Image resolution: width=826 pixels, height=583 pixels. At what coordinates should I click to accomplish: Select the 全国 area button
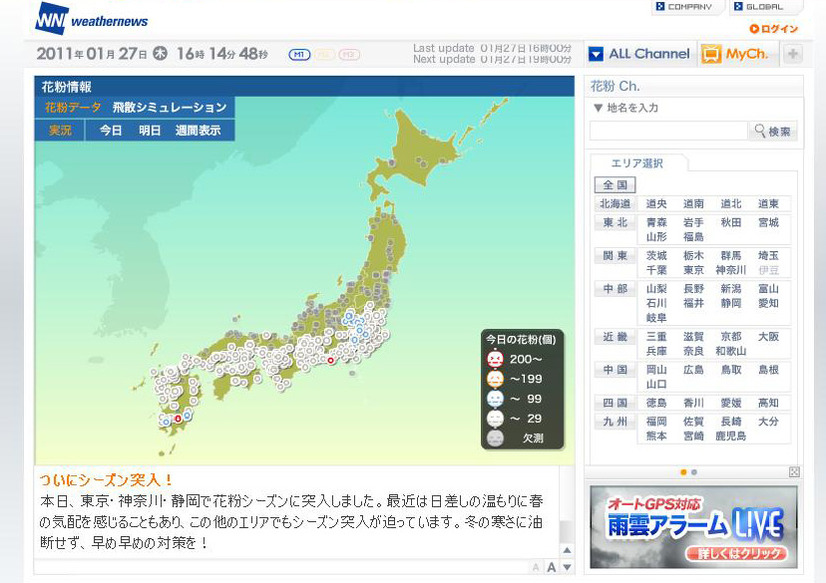[x=615, y=185]
